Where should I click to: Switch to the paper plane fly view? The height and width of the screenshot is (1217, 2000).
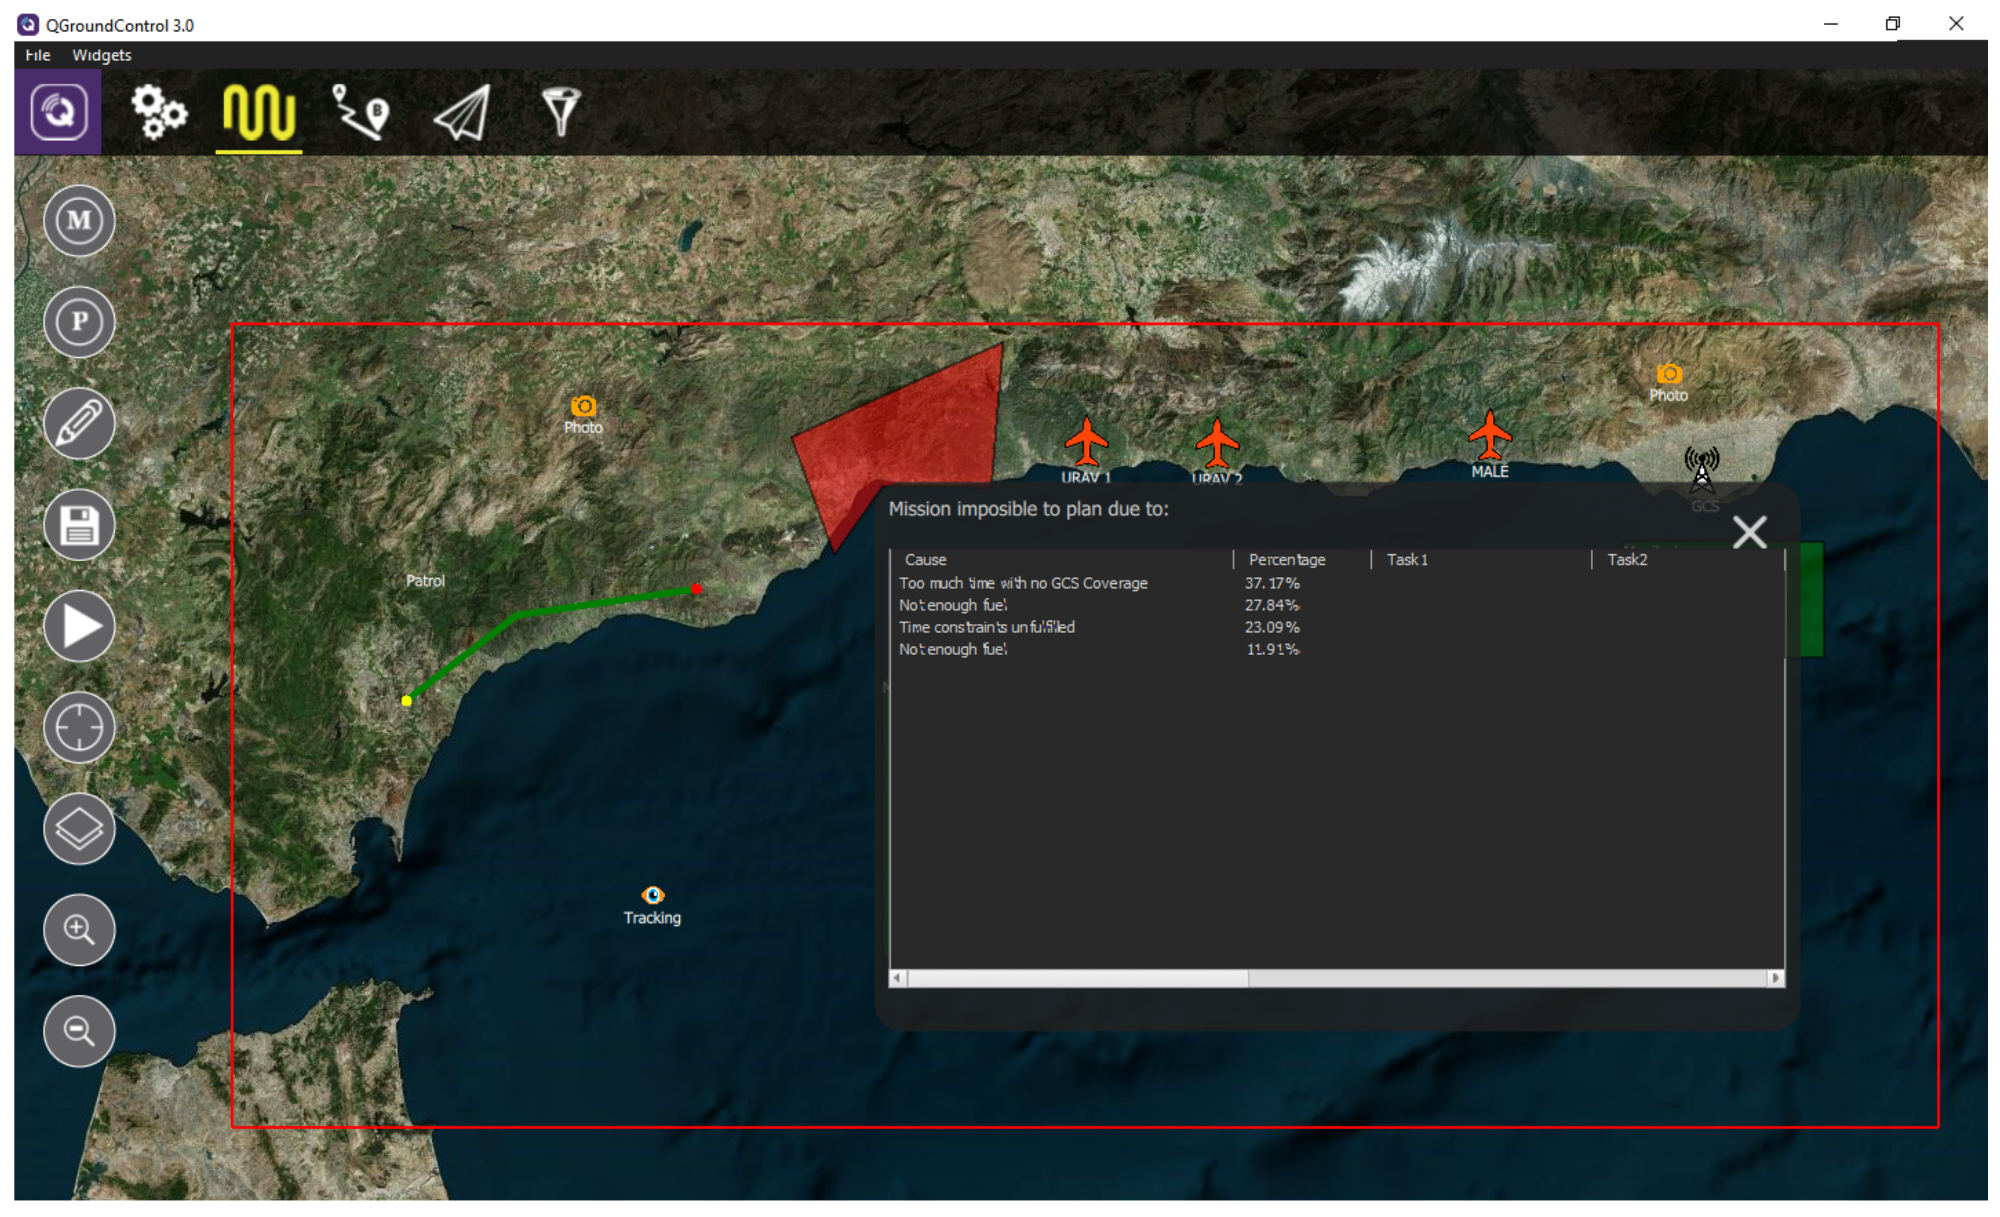click(x=462, y=111)
